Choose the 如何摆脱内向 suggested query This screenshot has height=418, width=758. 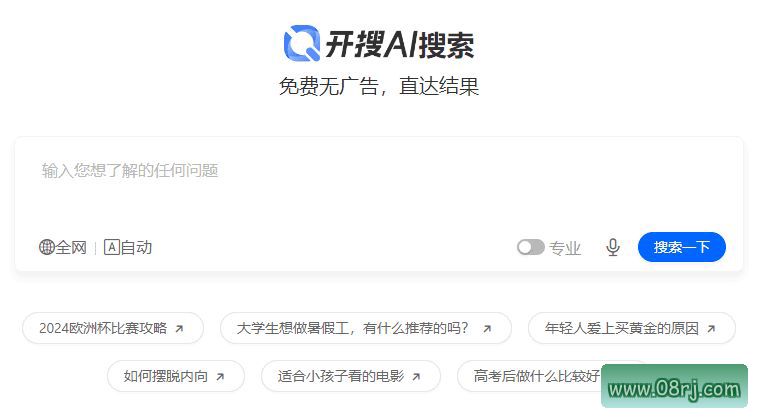click(175, 376)
